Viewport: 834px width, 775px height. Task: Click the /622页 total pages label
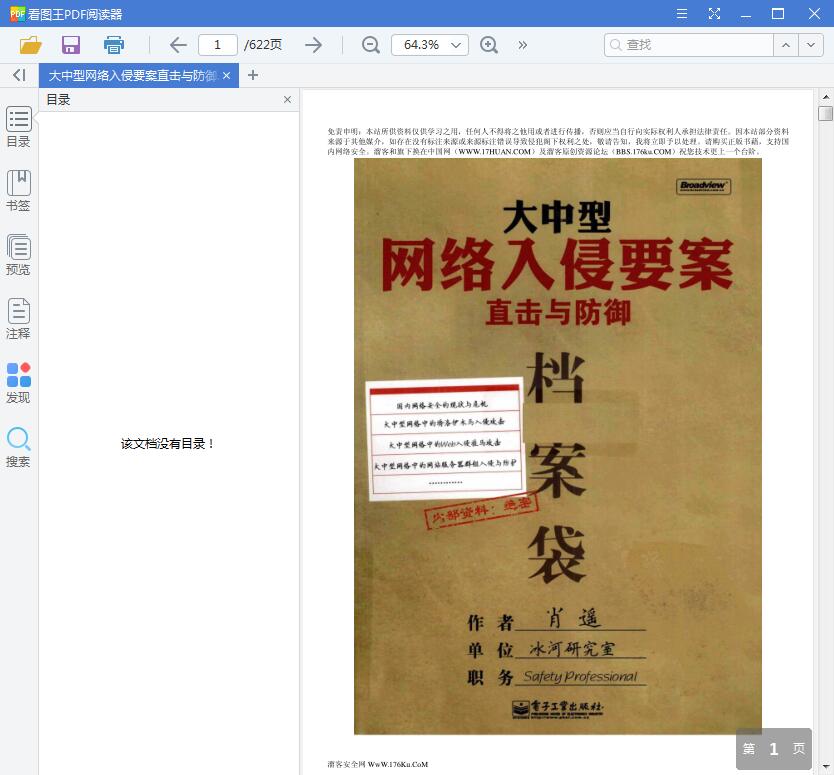pyautogui.click(x=263, y=45)
